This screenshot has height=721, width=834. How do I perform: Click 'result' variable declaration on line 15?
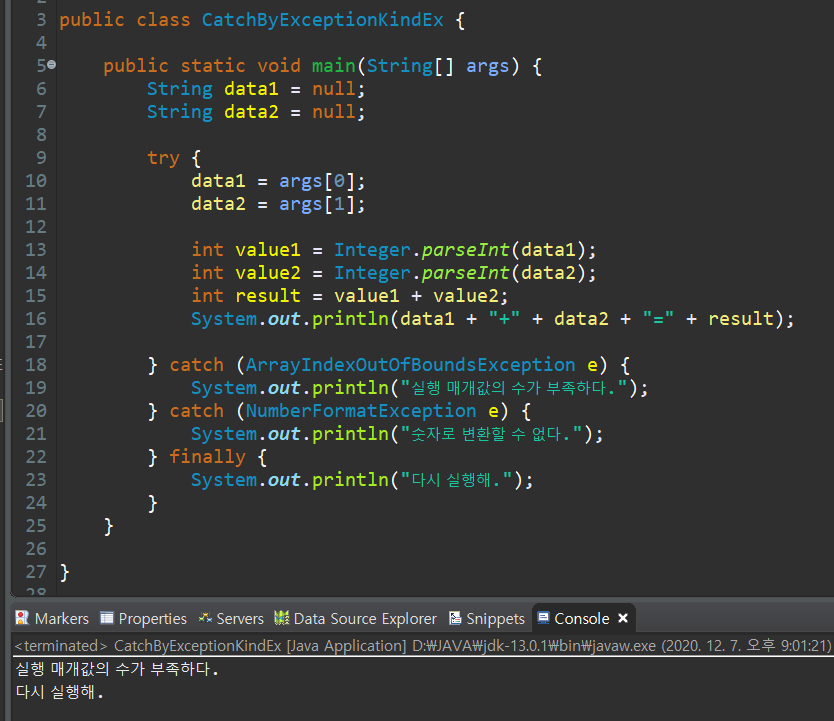(x=268, y=296)
